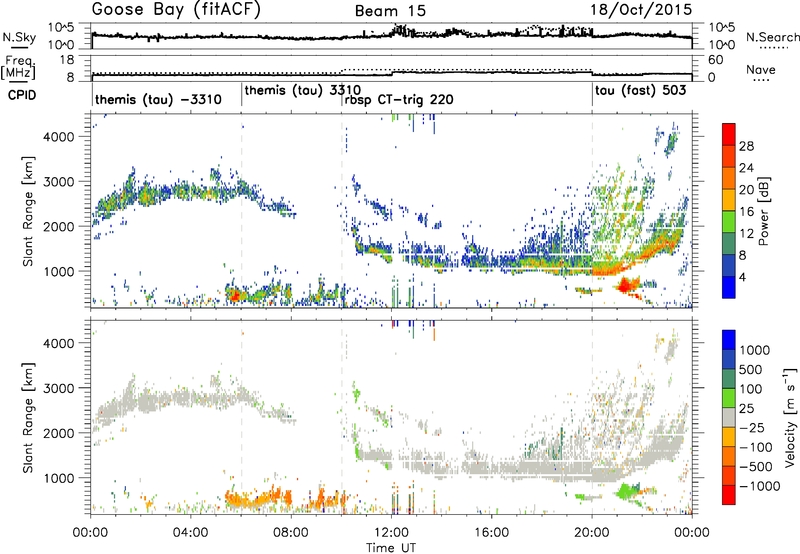Screen dimensions: 800x554
Task: Click the 'Freq. [MHz]' axis label
Action: click(19, 69)
